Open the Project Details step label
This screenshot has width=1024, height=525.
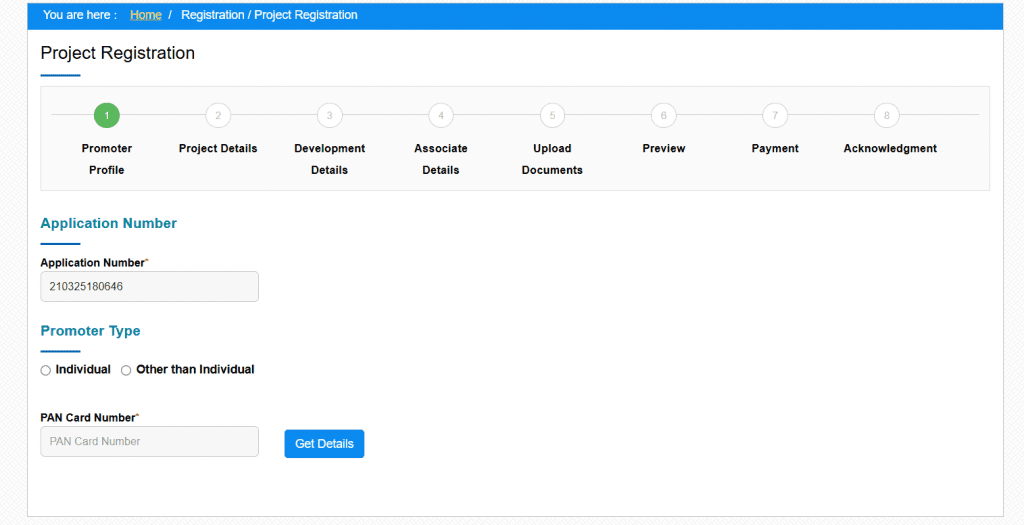click(x=218, y=149)
